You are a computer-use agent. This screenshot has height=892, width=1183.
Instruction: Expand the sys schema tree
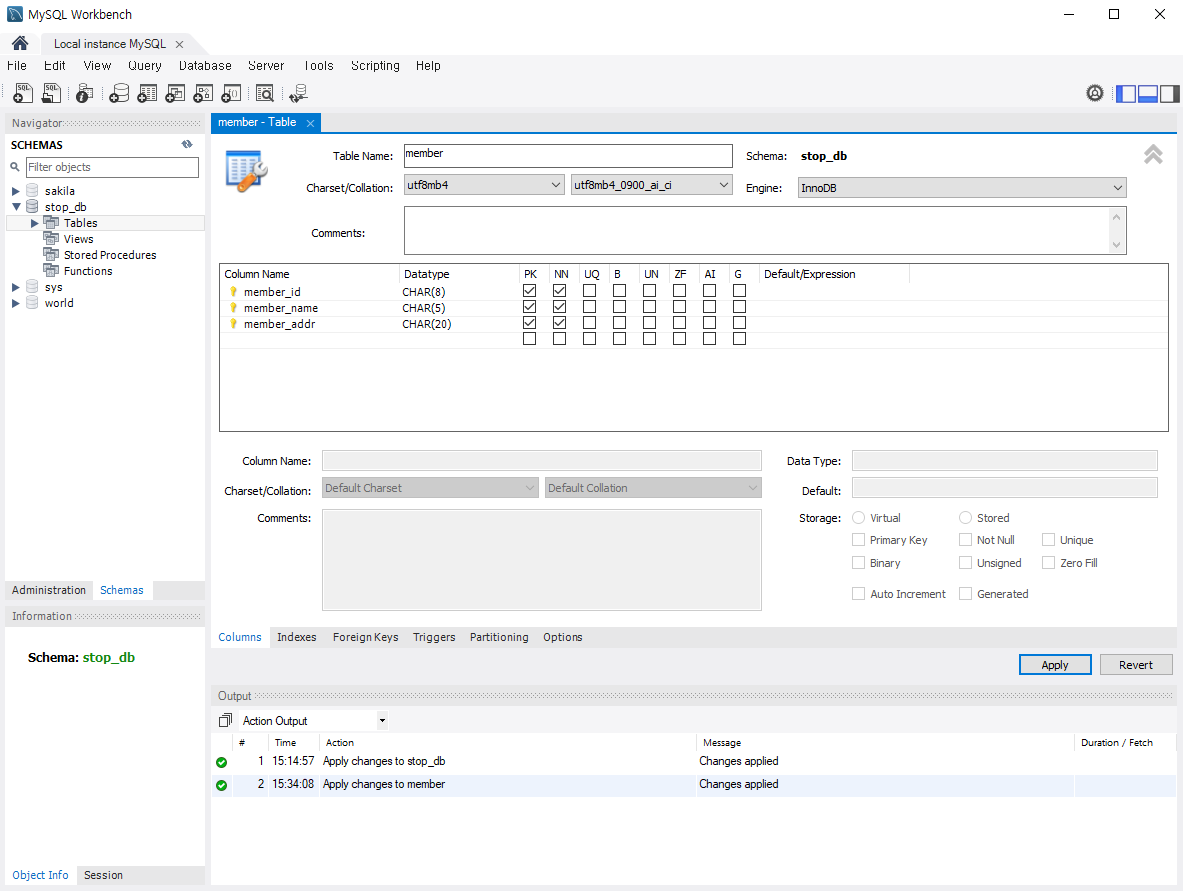(15, 288)
